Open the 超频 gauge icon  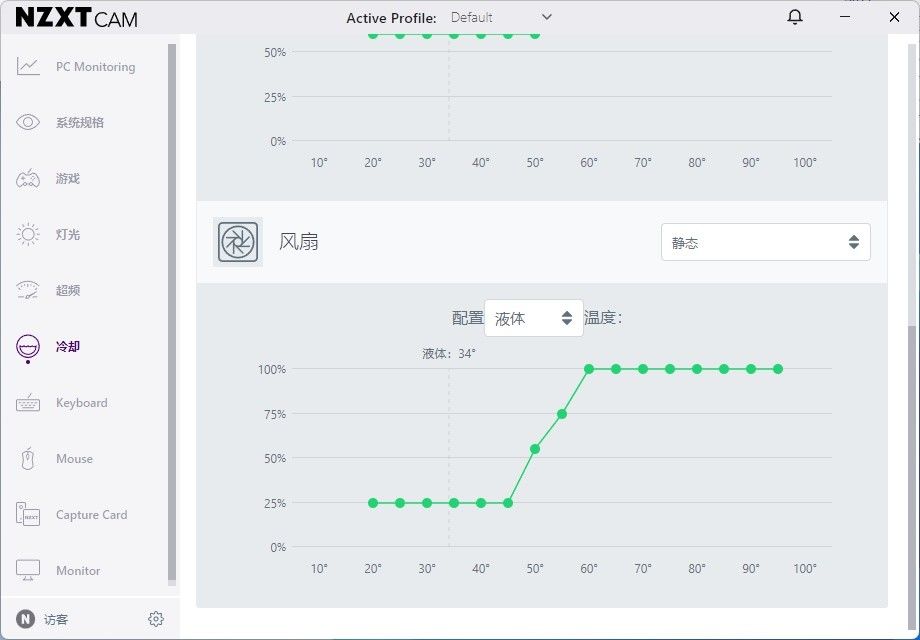(x=28, y=291)
